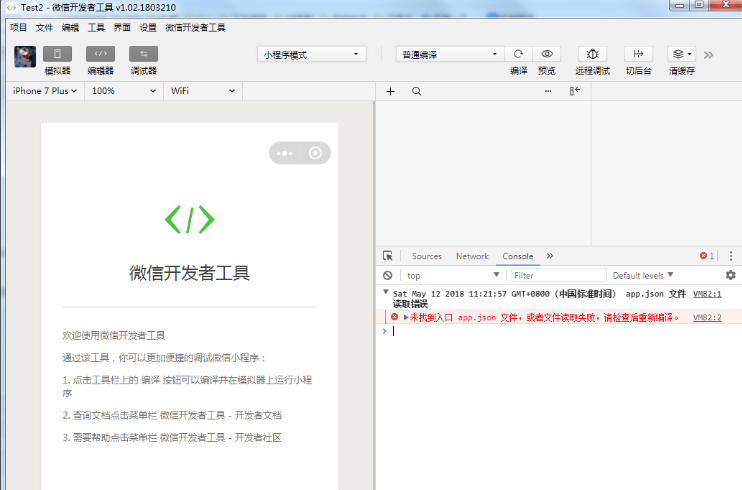Open DevTools settings gear icon
Screen dimensions: 742x490
(x=730, y=275)
